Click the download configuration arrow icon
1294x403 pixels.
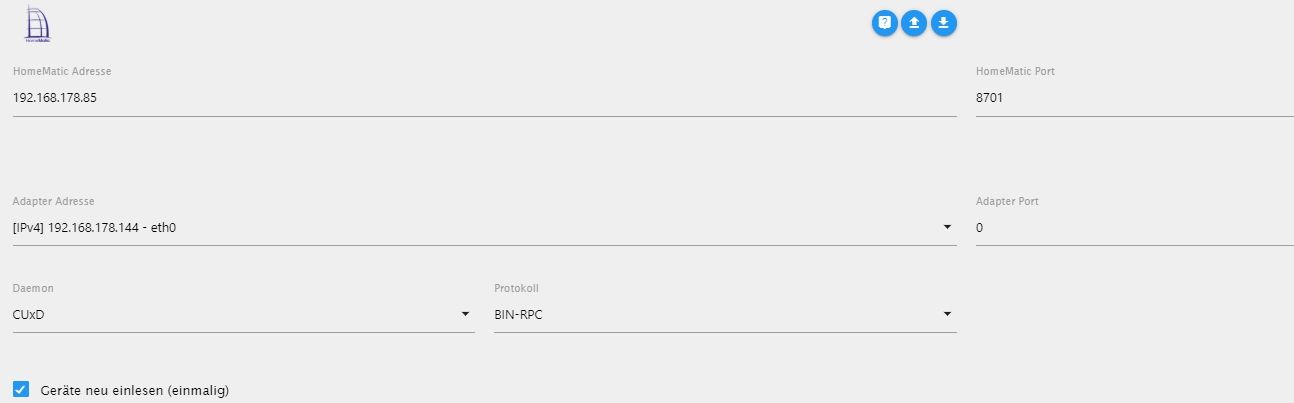(944, 23)
